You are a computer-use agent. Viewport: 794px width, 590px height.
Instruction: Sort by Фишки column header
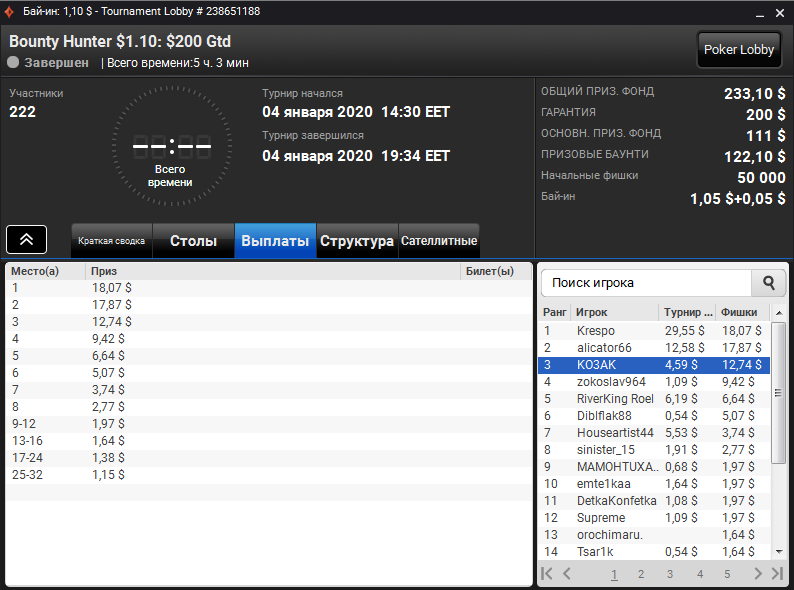click(739, 312)
